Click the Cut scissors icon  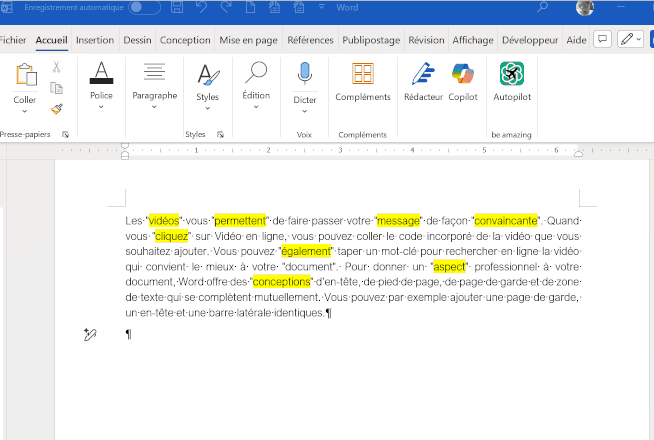click(57, 67)
